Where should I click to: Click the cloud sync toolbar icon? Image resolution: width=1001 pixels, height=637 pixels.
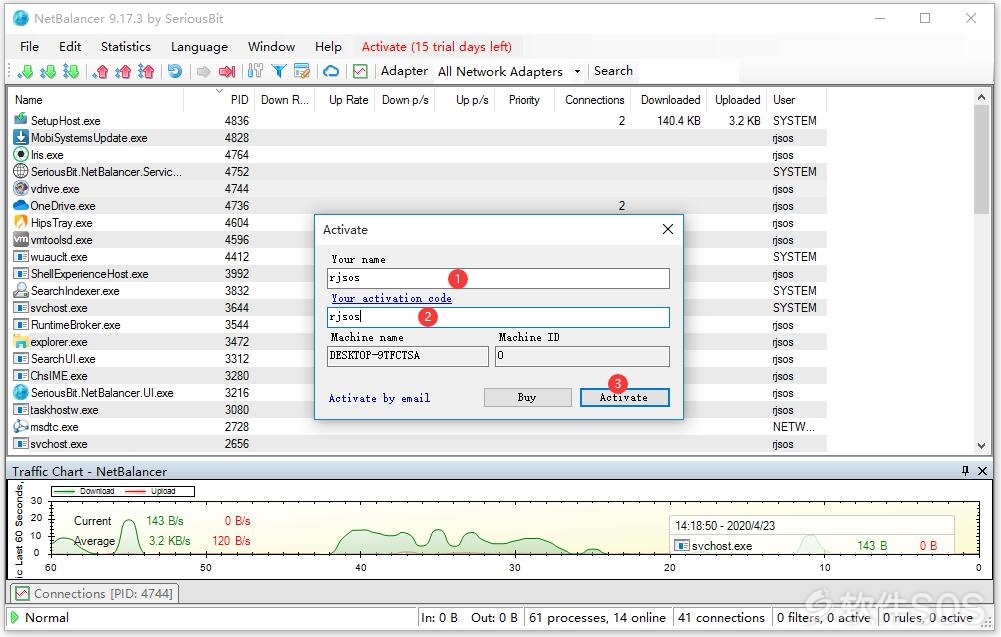[x=331, y=71]
